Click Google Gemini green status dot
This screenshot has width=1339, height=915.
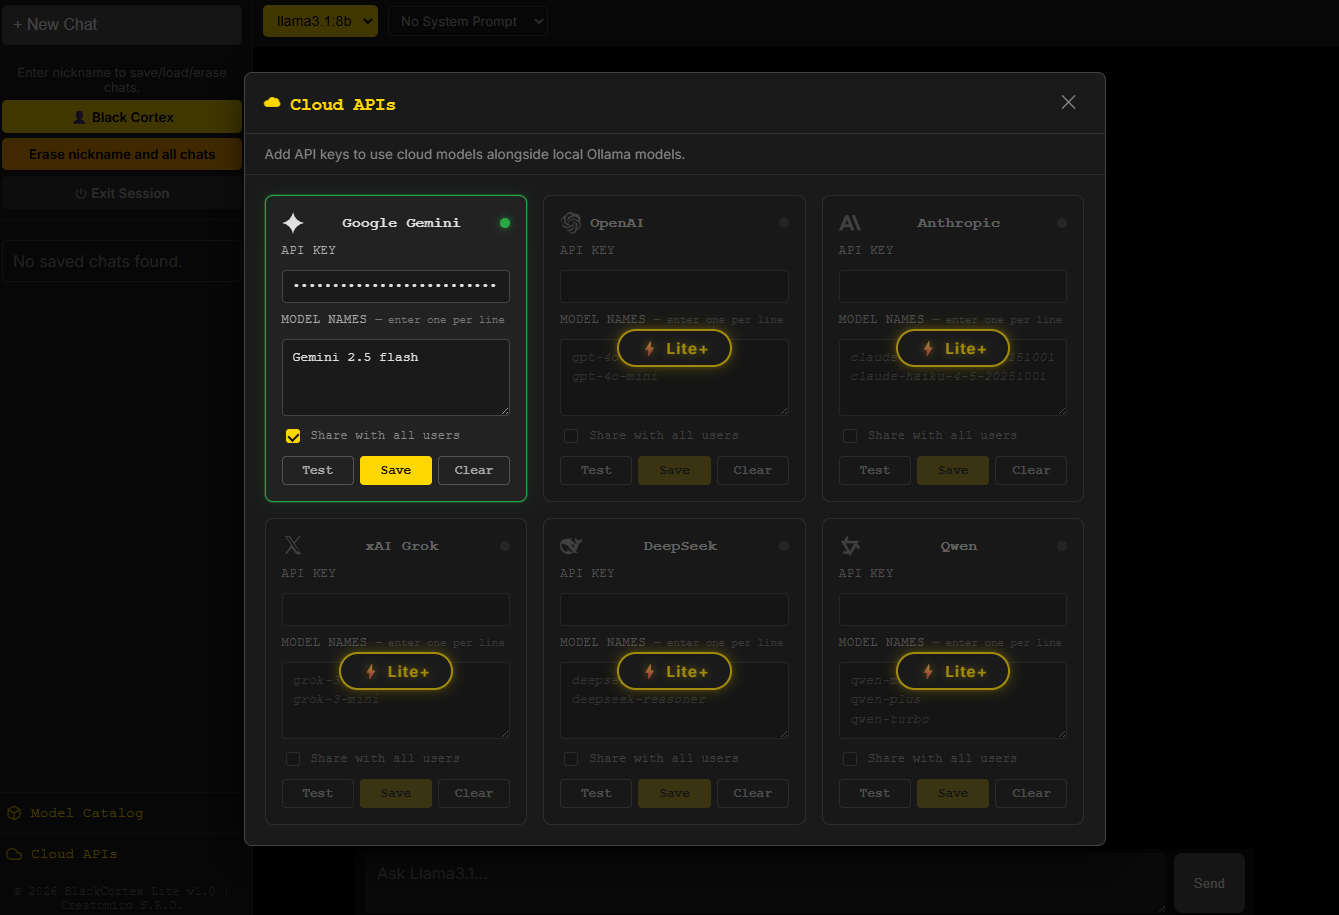[x=505, y=223]
